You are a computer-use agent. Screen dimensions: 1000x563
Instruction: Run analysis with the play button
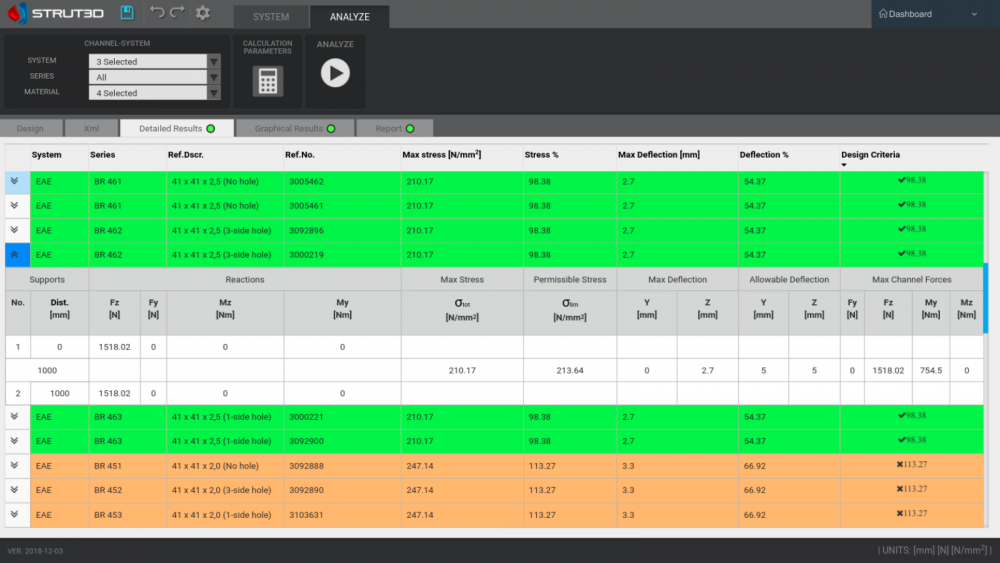335,73
